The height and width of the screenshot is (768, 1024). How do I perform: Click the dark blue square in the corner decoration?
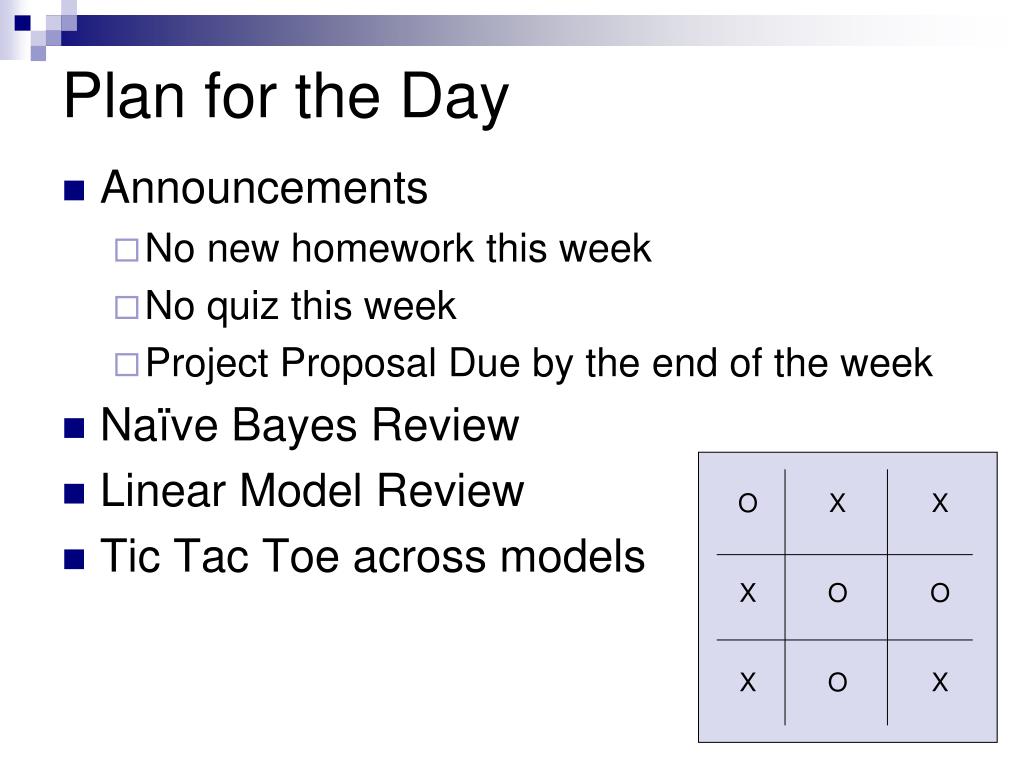[x=23, y=23]
